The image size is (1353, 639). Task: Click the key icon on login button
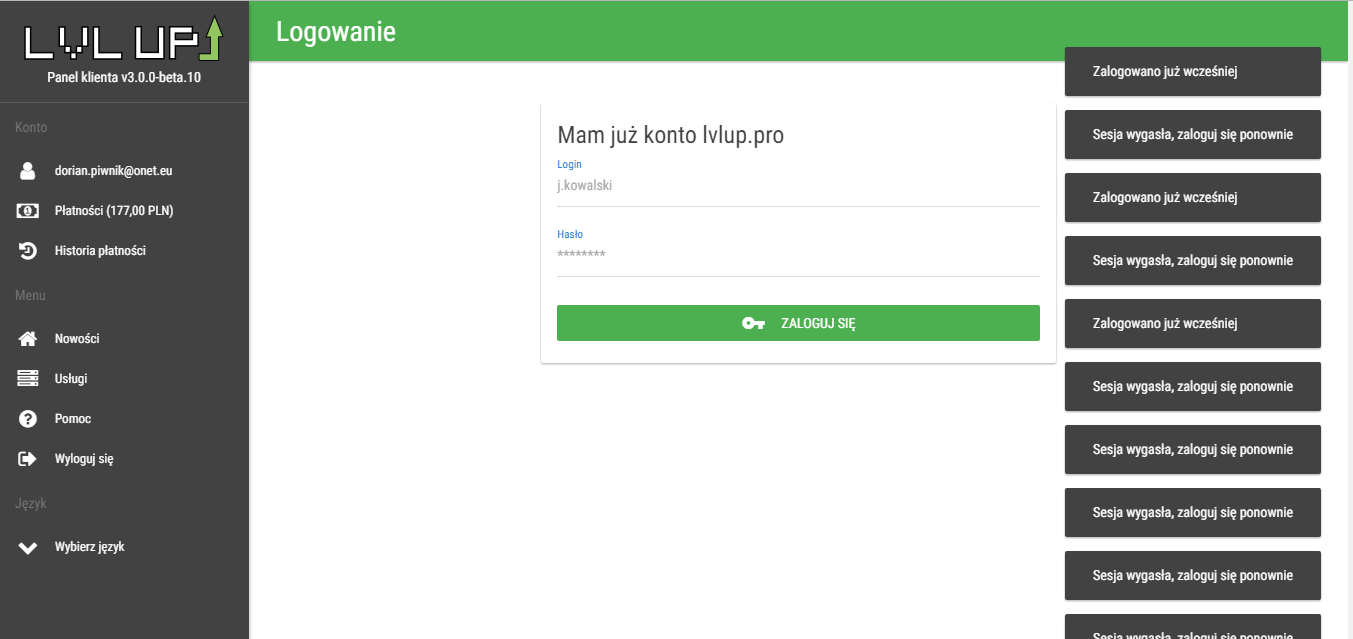tap(753, 323)
